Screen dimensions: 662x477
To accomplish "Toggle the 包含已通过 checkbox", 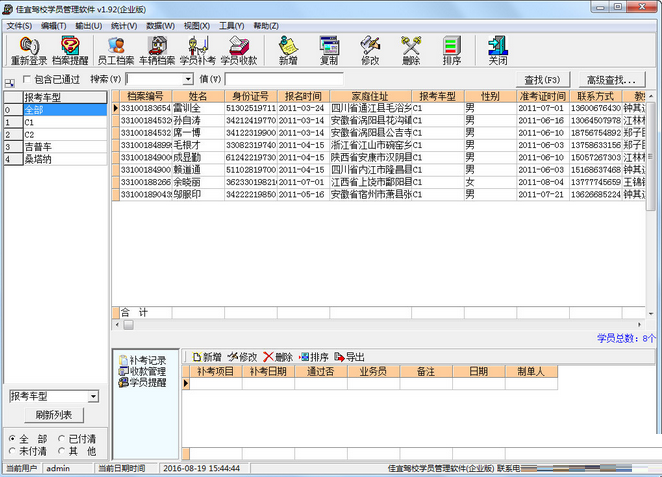I will click(x=27, y=79).
